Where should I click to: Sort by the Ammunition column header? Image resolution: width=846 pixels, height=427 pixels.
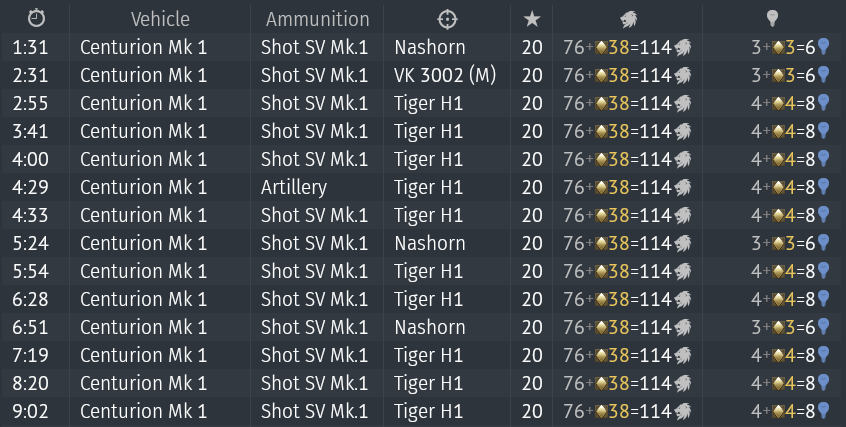[317, 19]
